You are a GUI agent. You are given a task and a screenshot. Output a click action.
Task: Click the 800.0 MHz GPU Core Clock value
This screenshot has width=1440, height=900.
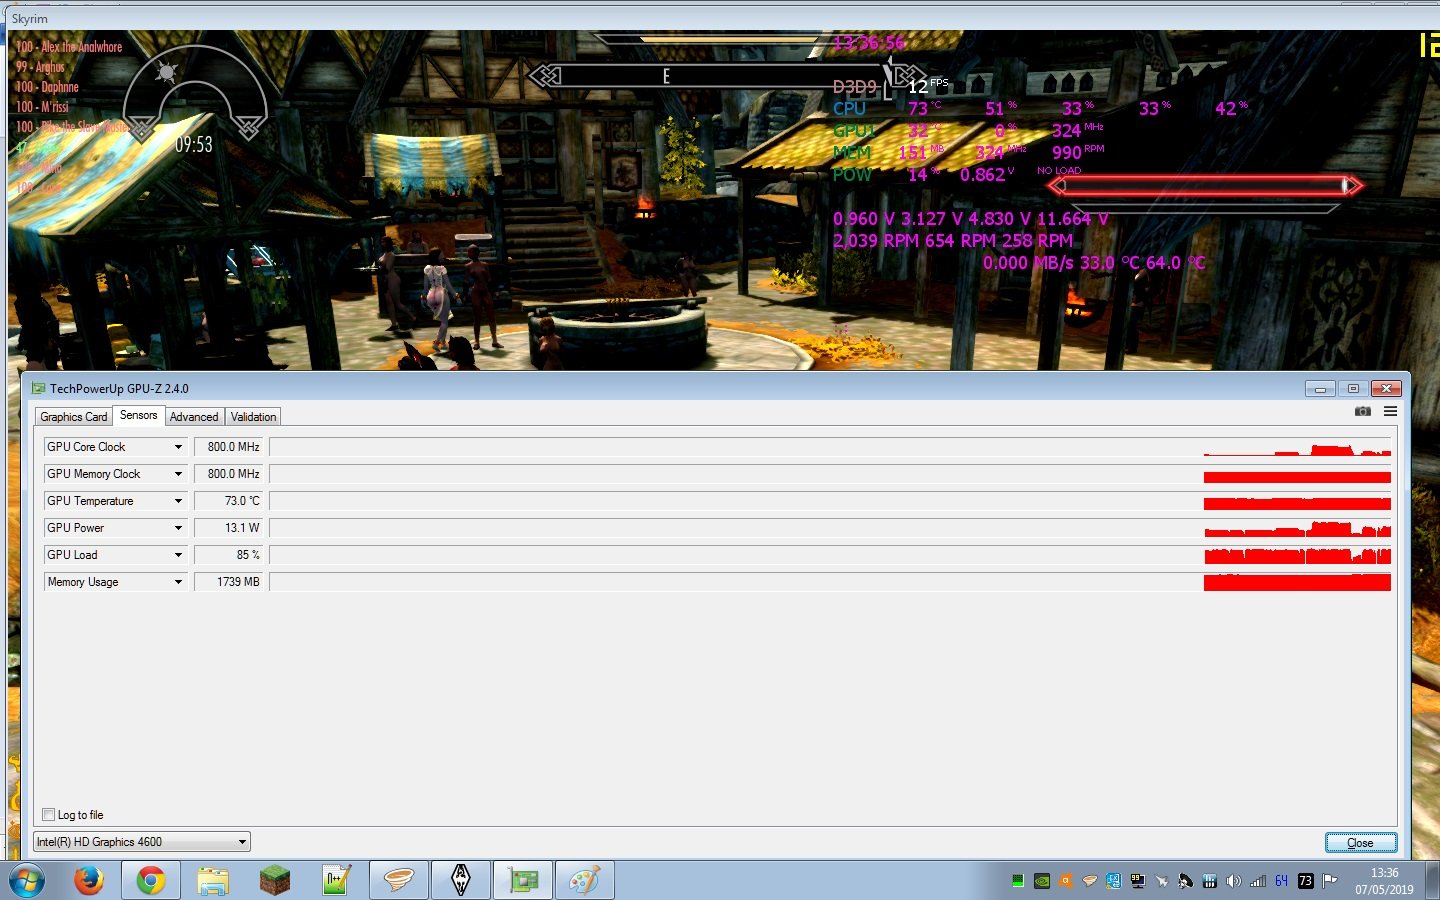[230, 447]
